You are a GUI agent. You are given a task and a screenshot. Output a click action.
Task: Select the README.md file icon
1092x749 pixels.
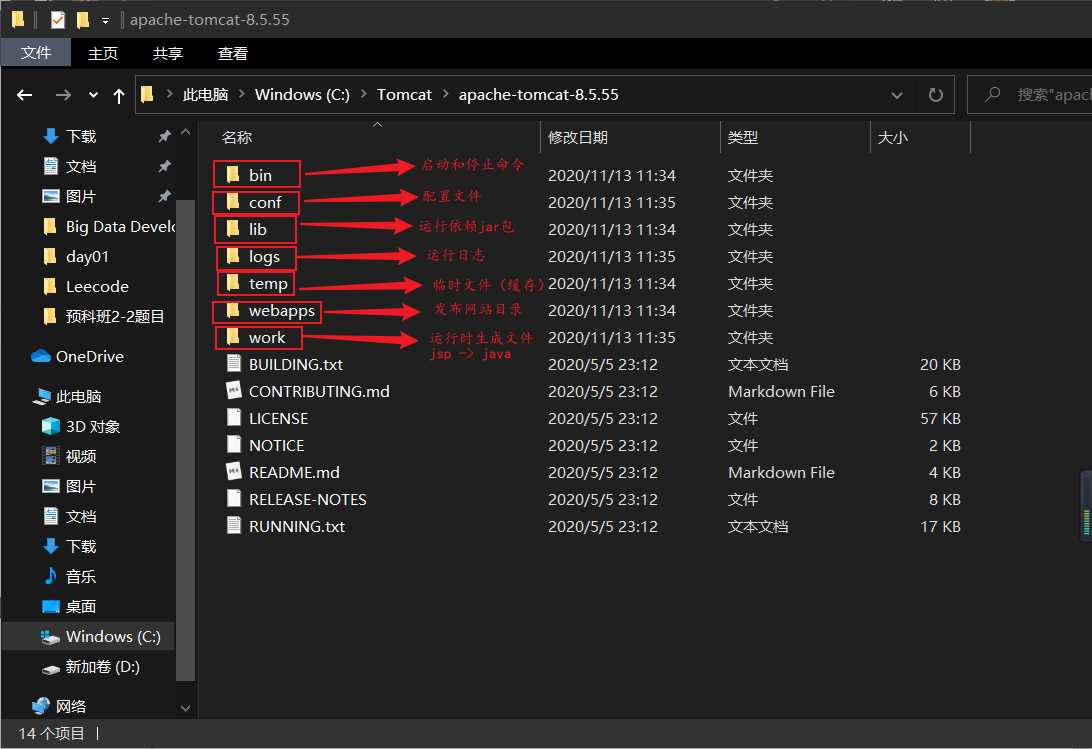[234, 472]
